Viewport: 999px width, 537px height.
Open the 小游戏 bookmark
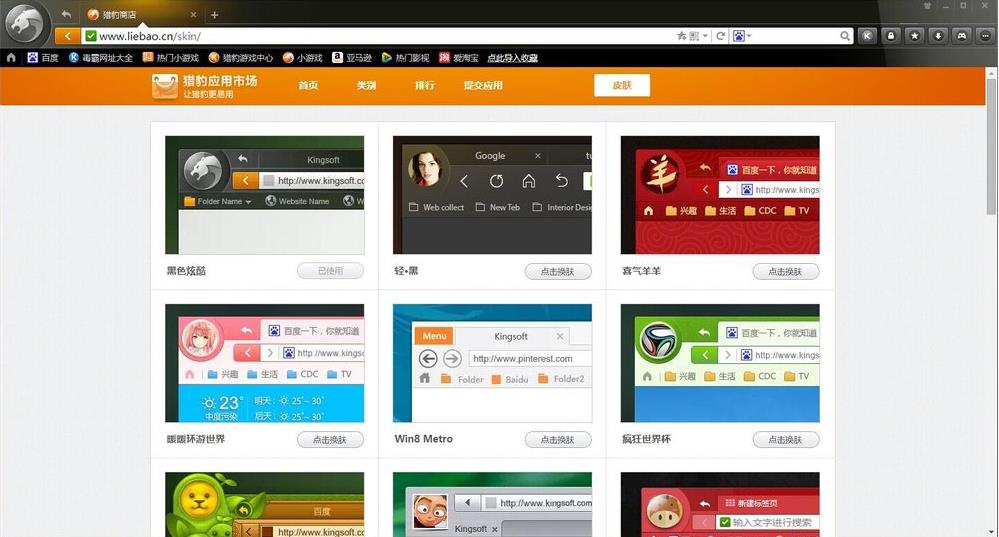(303, 57)
